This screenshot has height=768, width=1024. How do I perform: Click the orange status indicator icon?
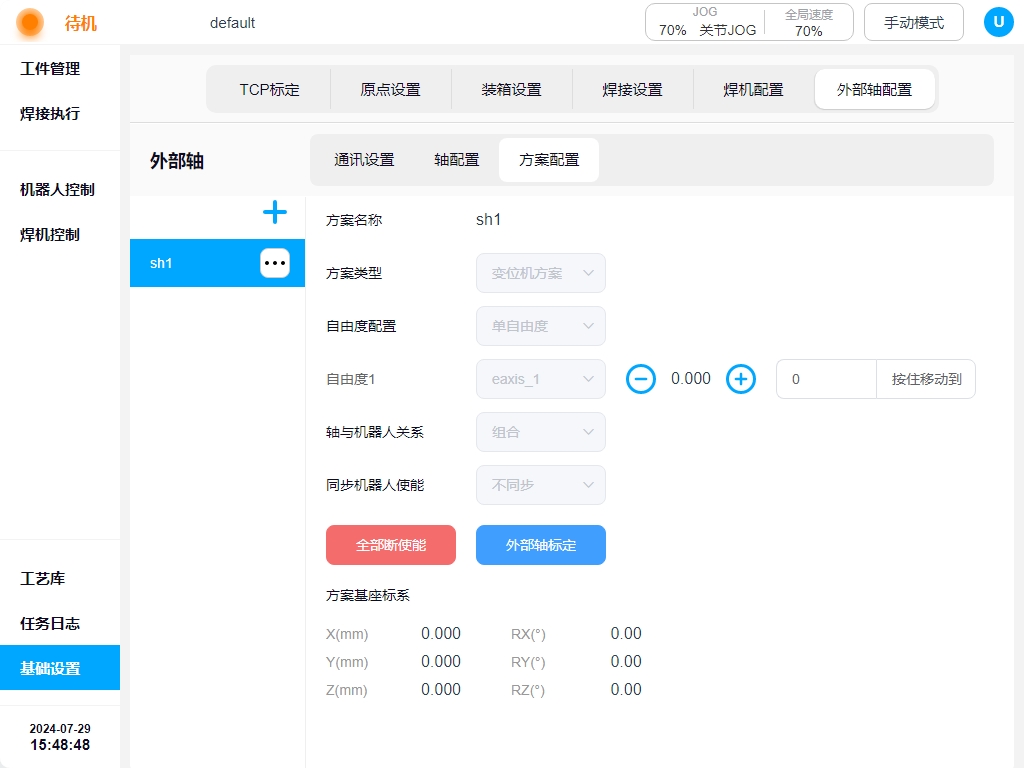click(30, 22)
